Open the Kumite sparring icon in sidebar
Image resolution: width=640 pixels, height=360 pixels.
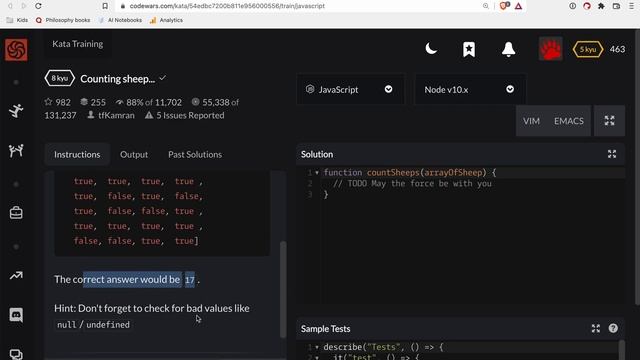16,151
